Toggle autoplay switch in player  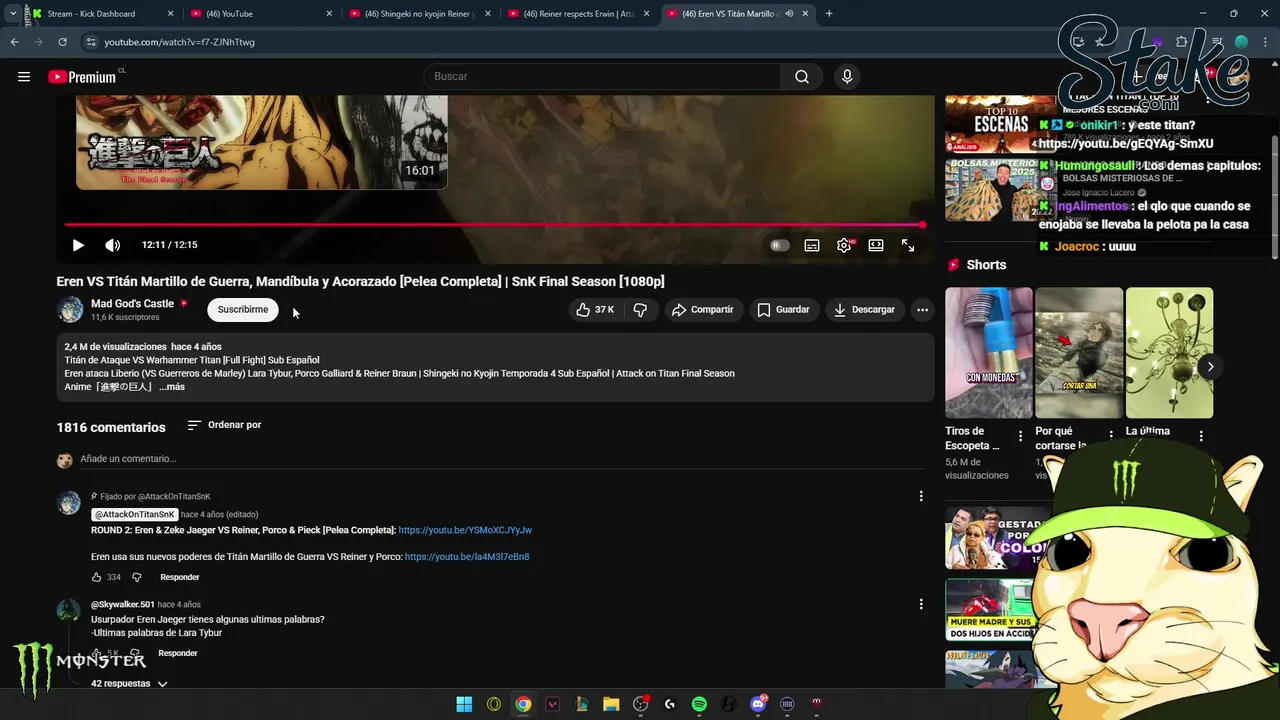click(x=780, y=245)
